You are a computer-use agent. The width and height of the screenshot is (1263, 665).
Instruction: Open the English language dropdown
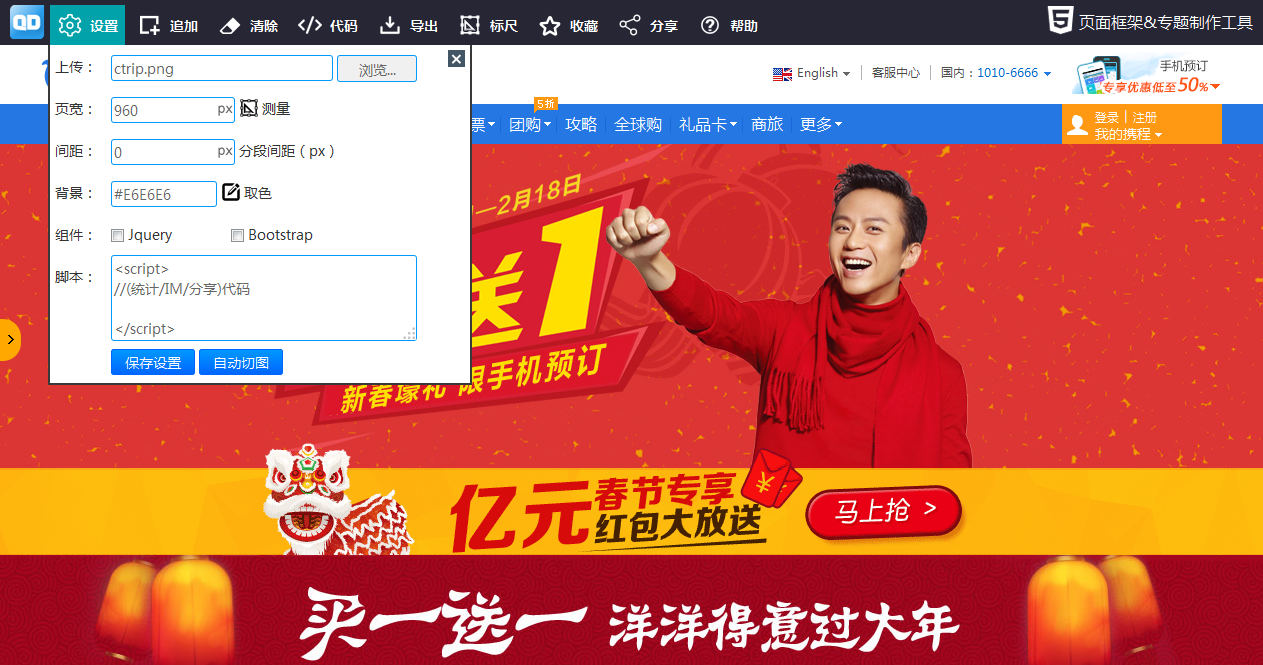811,73
